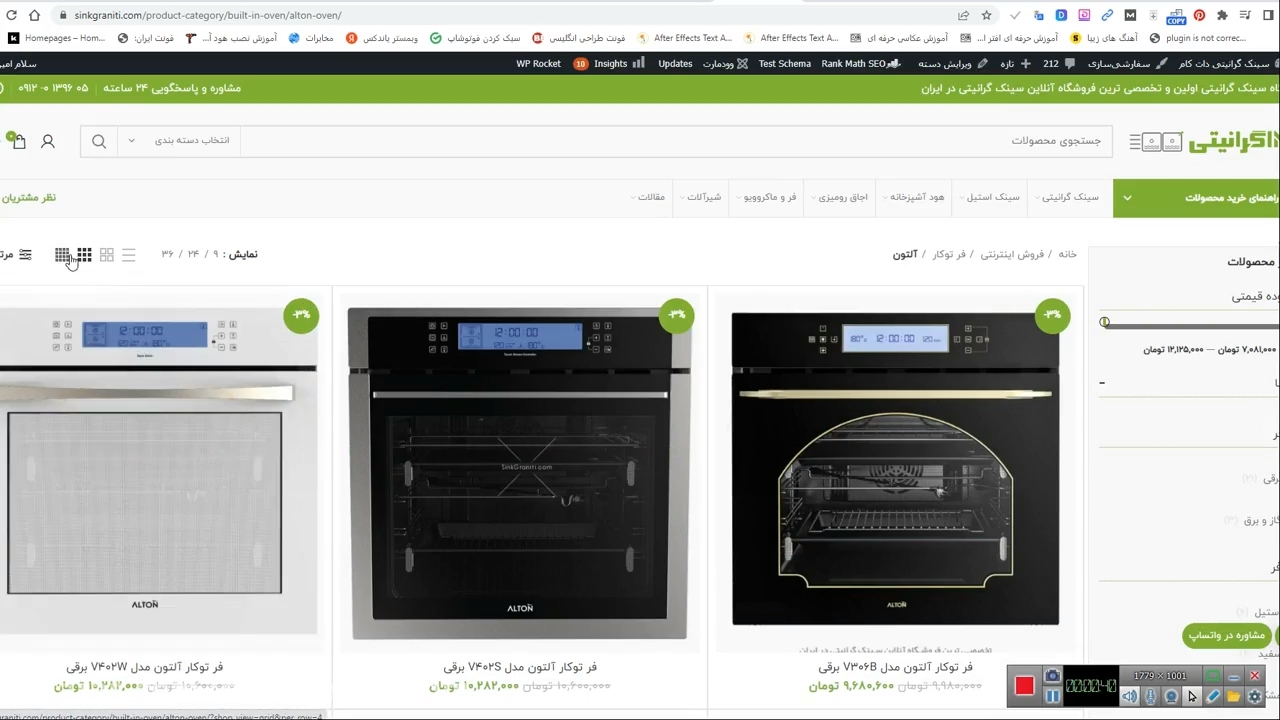The height and width of the screenshot is (720, 1280).
Task: Open the Pinterest browser extension
Action: (x=1199, y=15)
